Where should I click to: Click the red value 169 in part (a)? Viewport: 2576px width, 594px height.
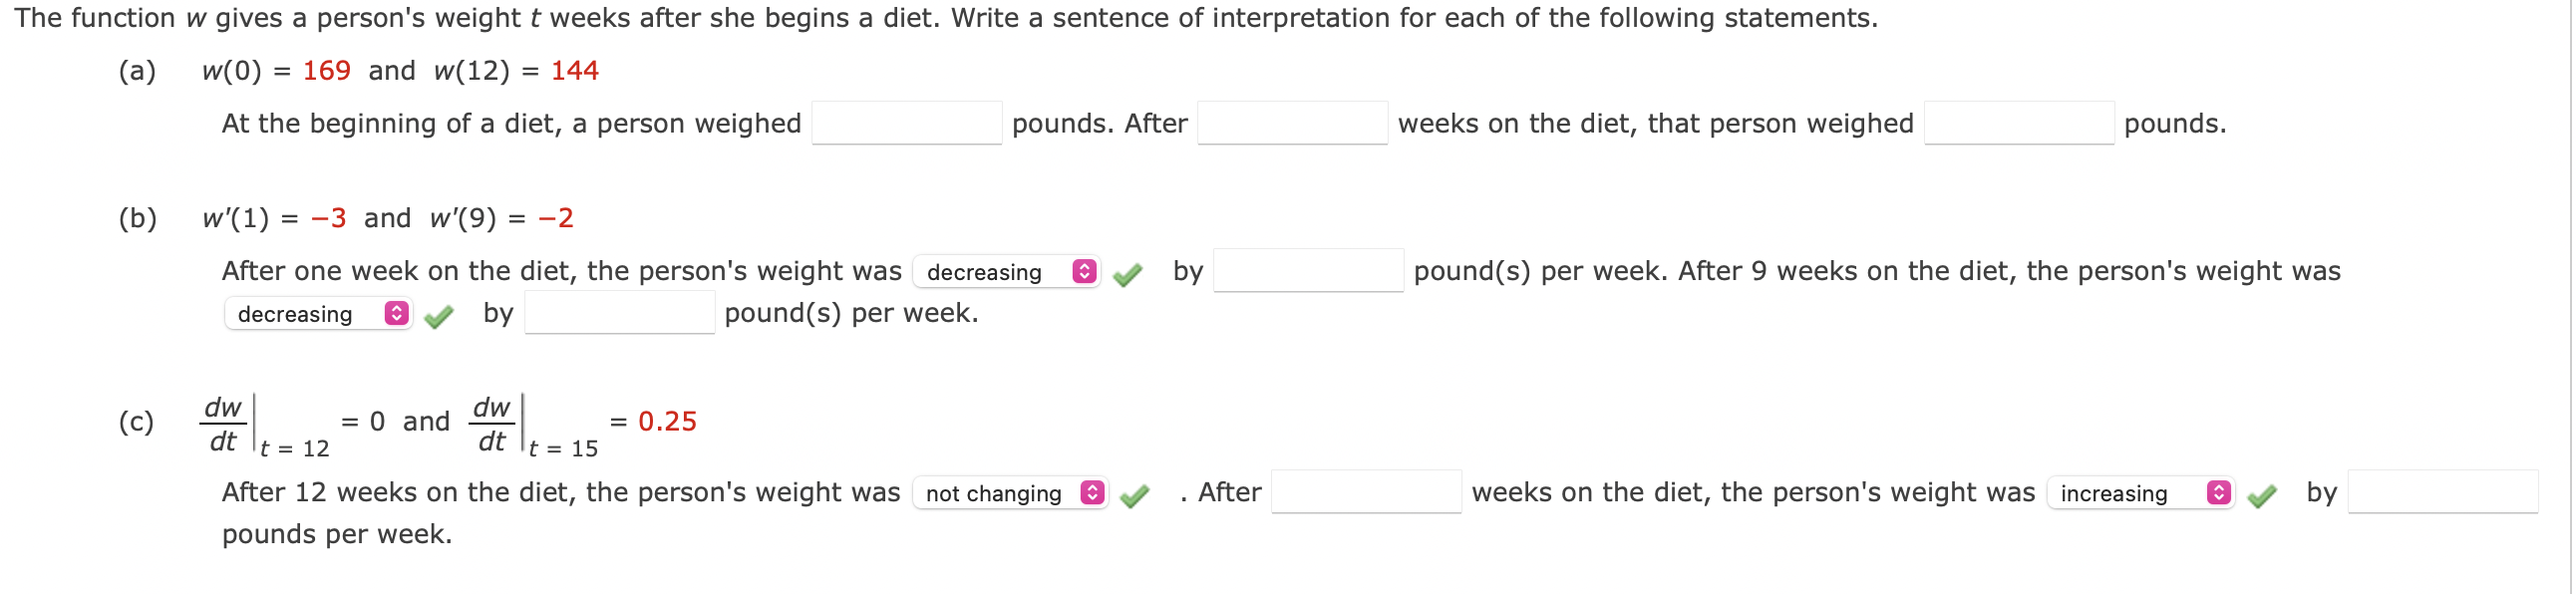327,71
